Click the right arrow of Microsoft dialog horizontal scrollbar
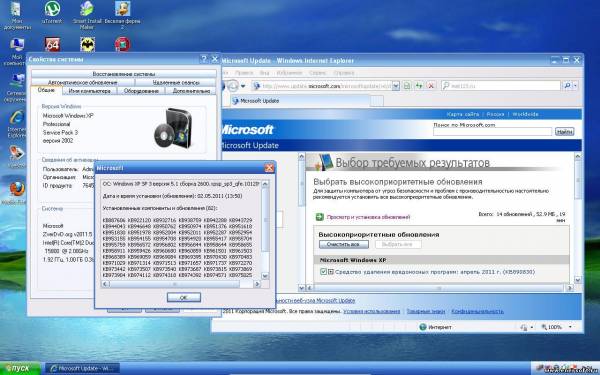 [x=257, y=284]
